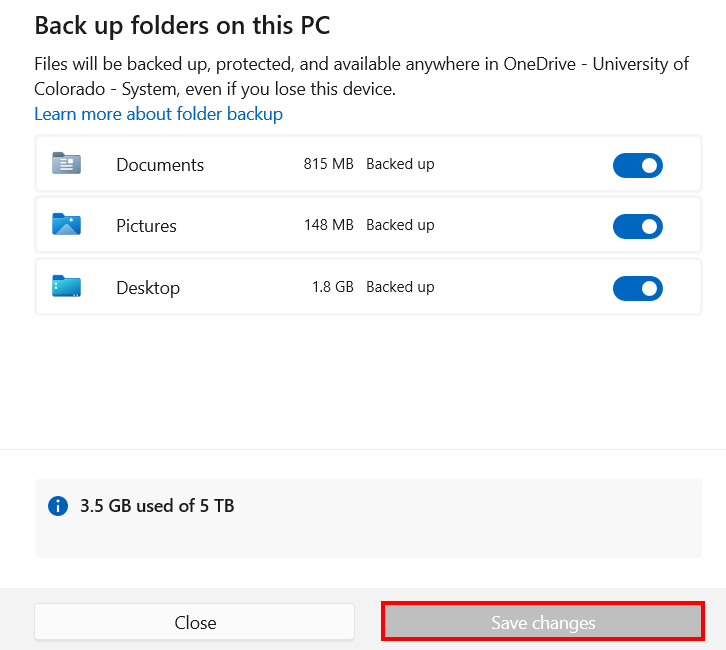Click the Desktop folder icon
The image size is (726, 650).
coord(66,287)
